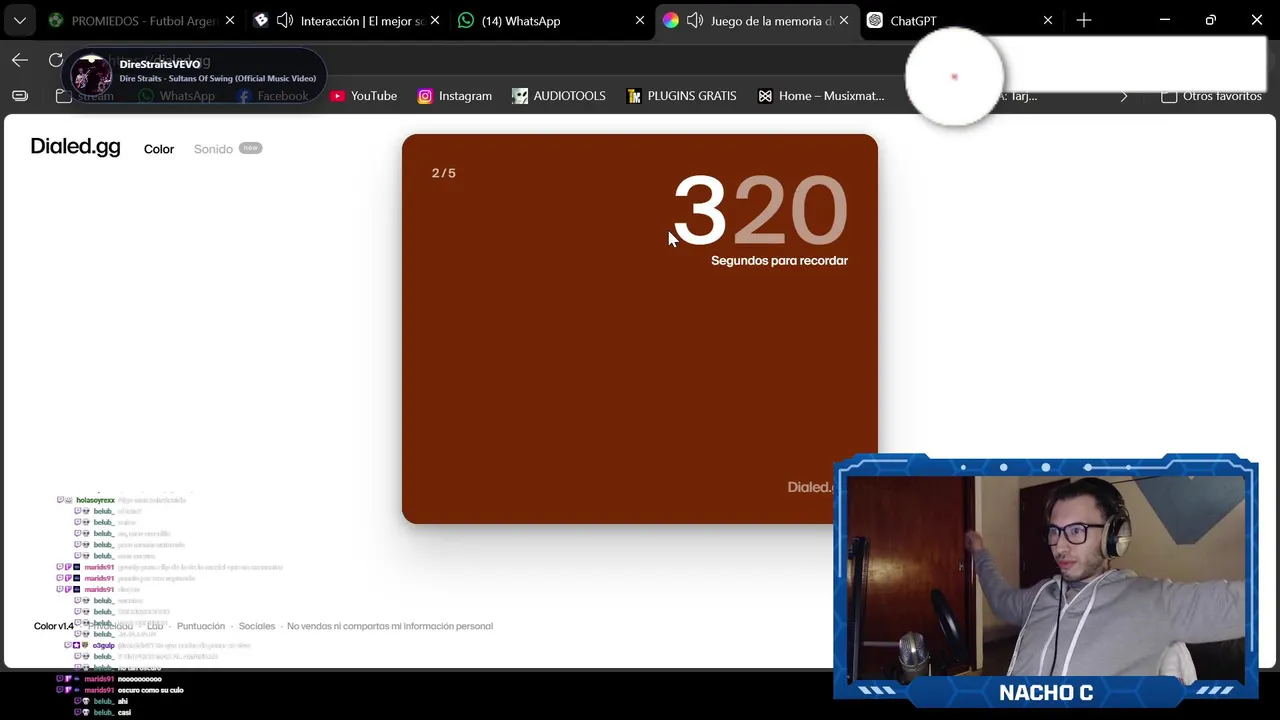Click the 2 / 5 round counter
Screen dimensions: 1280x720
point(444,173)
